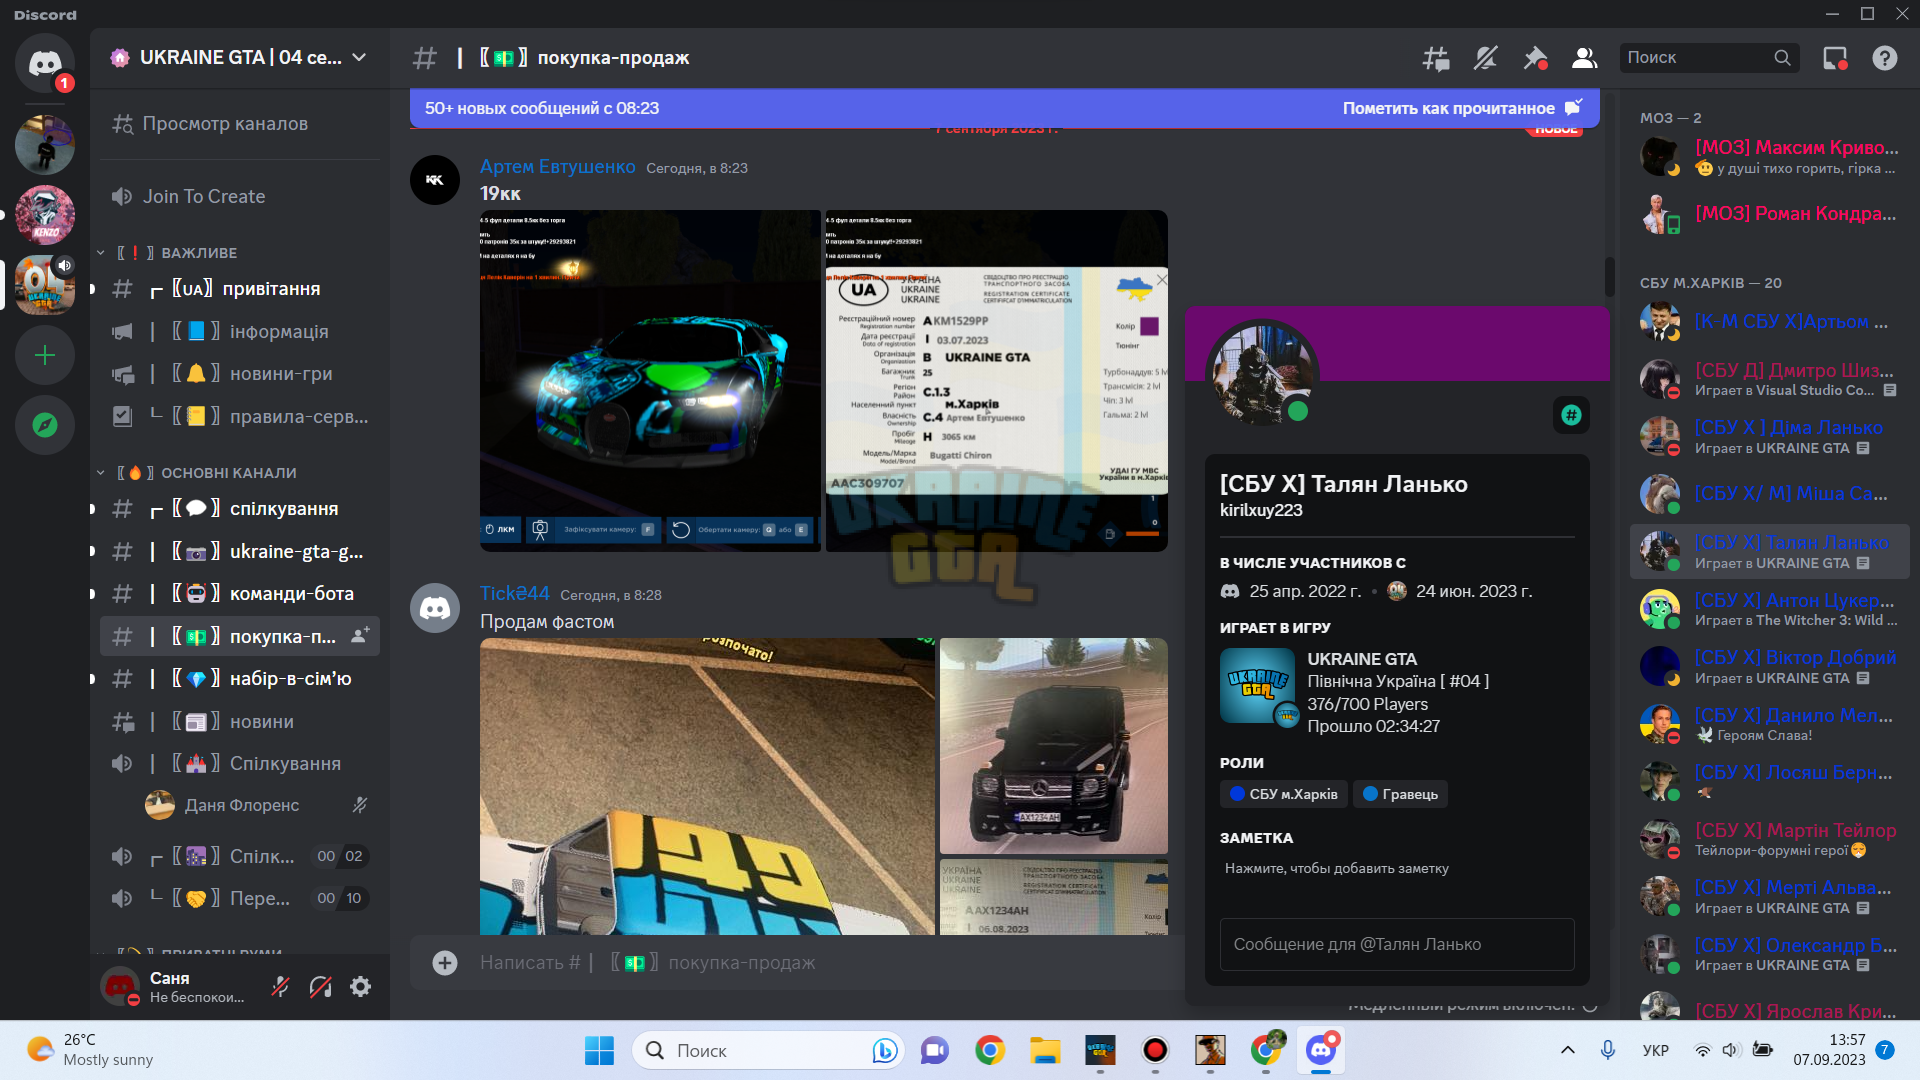Open the інформація channel
1920x1080 pixels.
coord(240,332)
